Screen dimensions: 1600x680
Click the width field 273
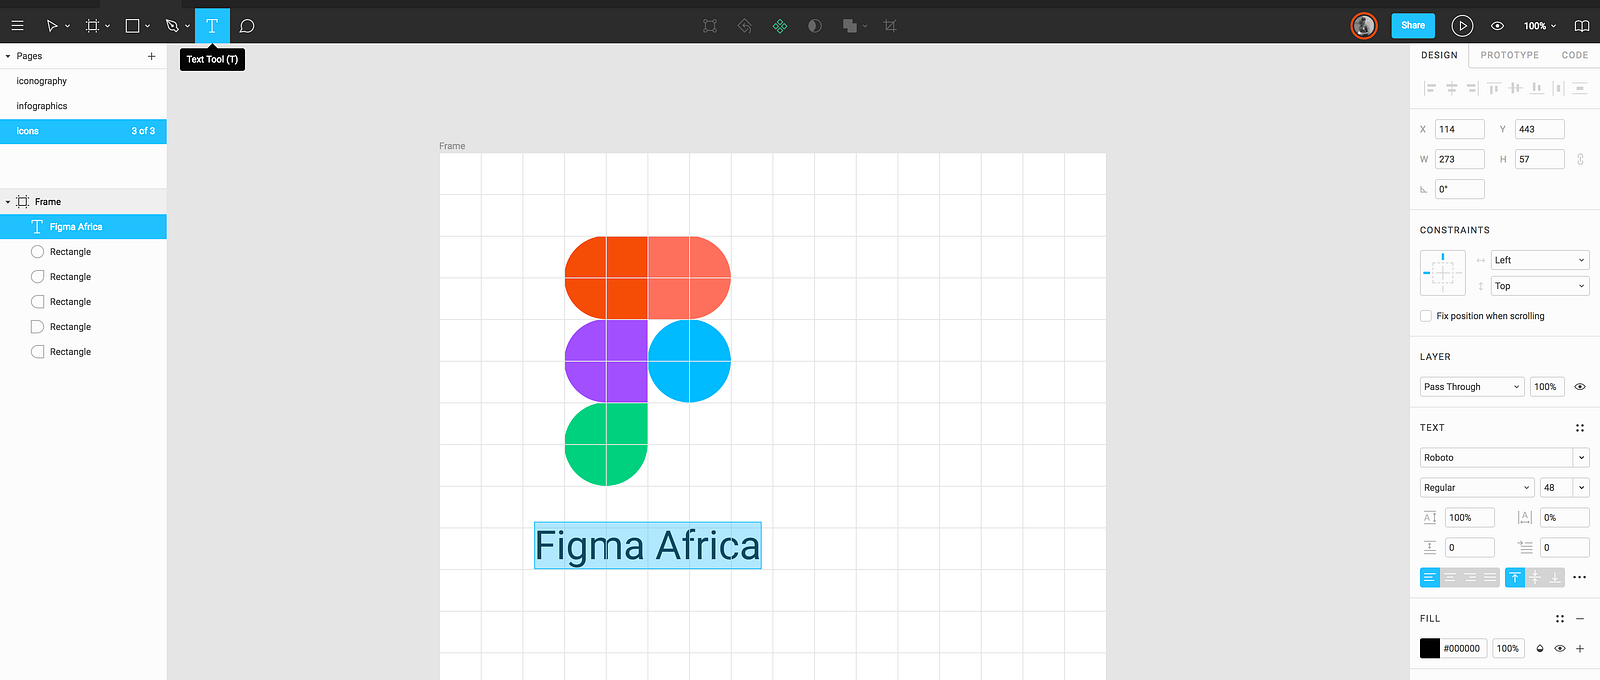tap(1460, 159)
